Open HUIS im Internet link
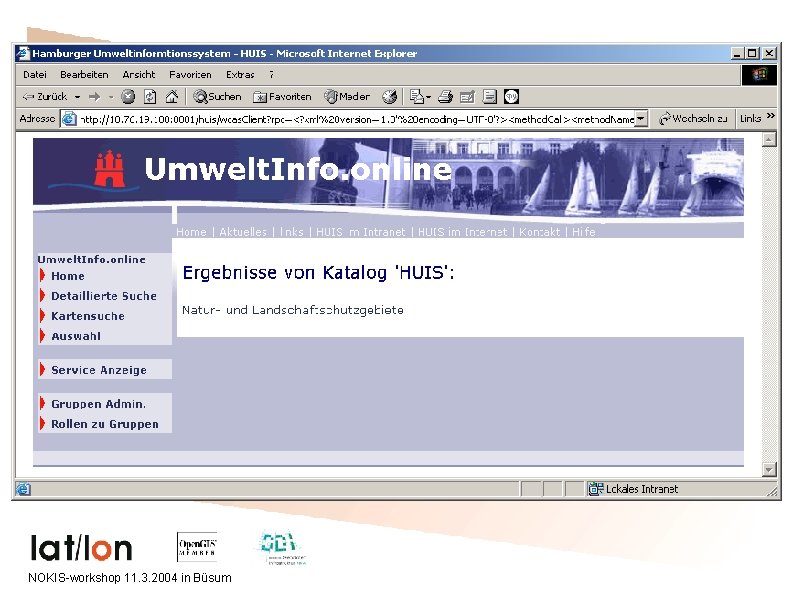The width and height of the screenshot is (794, 595). click(x=462, y=232)
